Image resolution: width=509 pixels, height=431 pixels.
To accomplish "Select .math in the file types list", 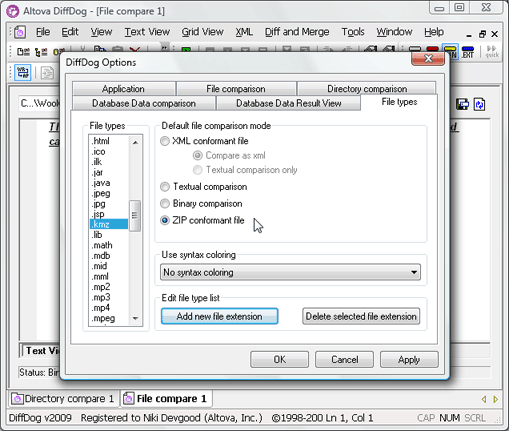I will coord(109,245).
